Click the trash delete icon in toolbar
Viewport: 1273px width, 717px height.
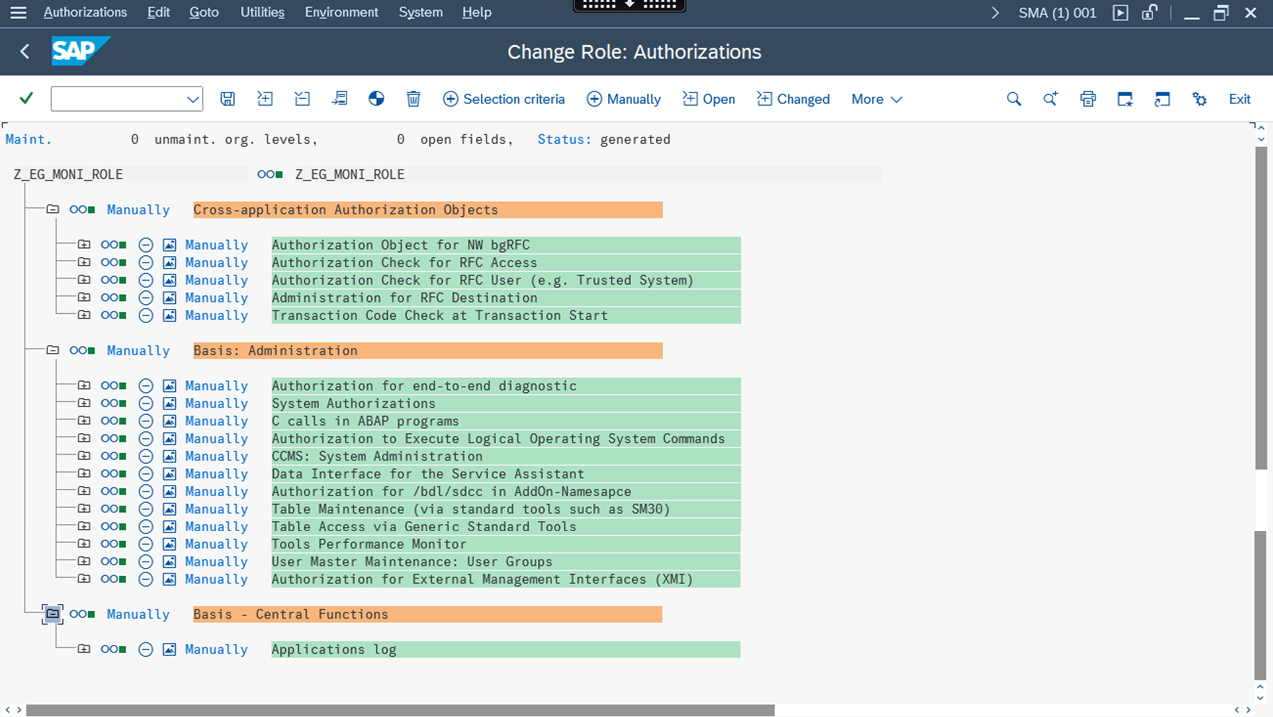[413, 99]
